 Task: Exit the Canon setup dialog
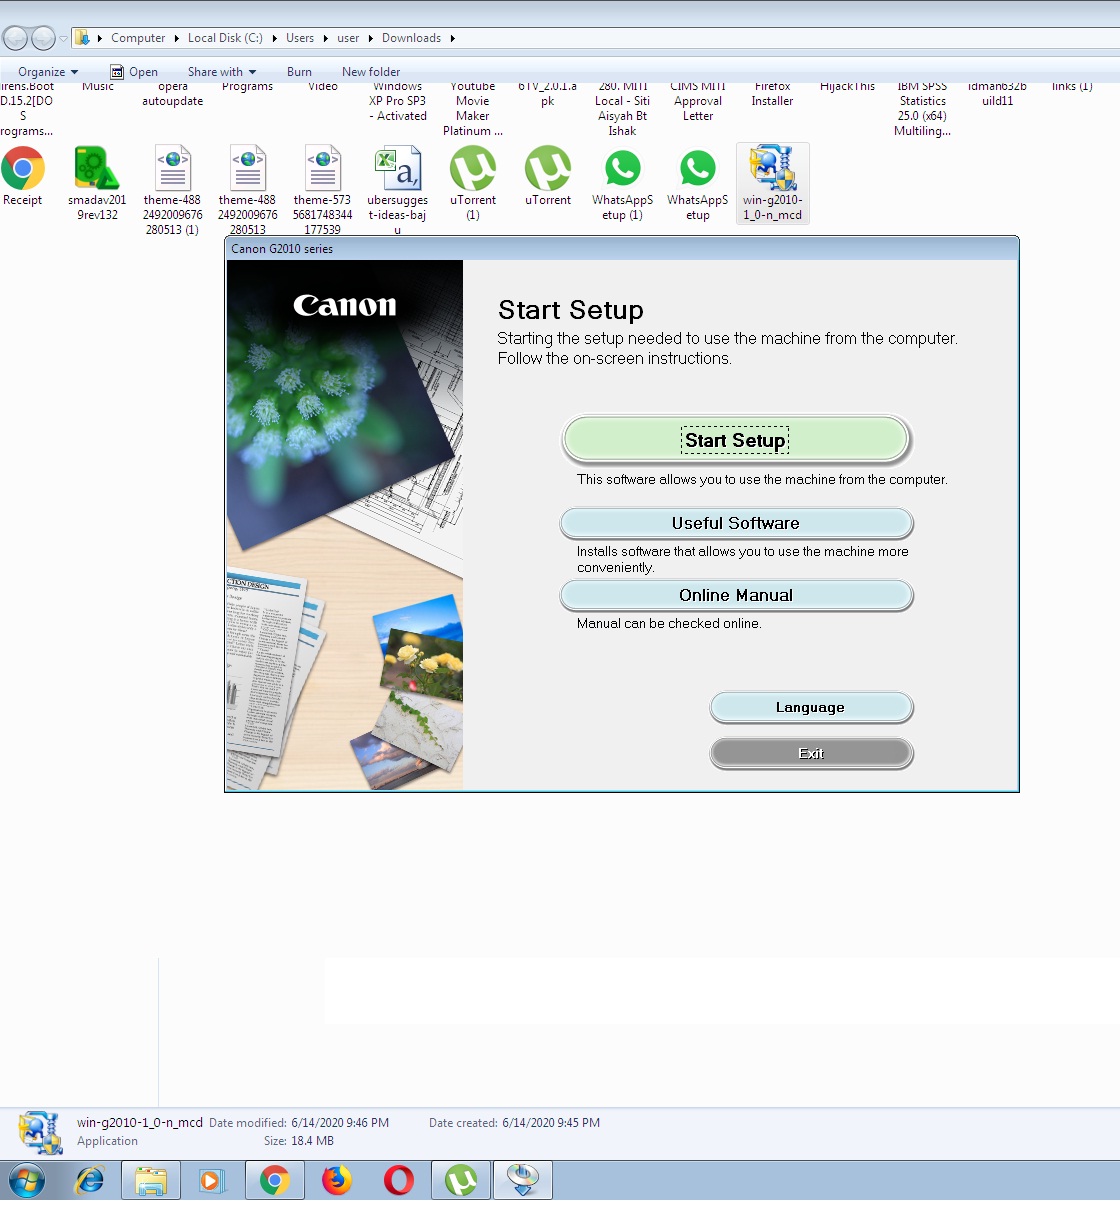(x=811, y=753)
